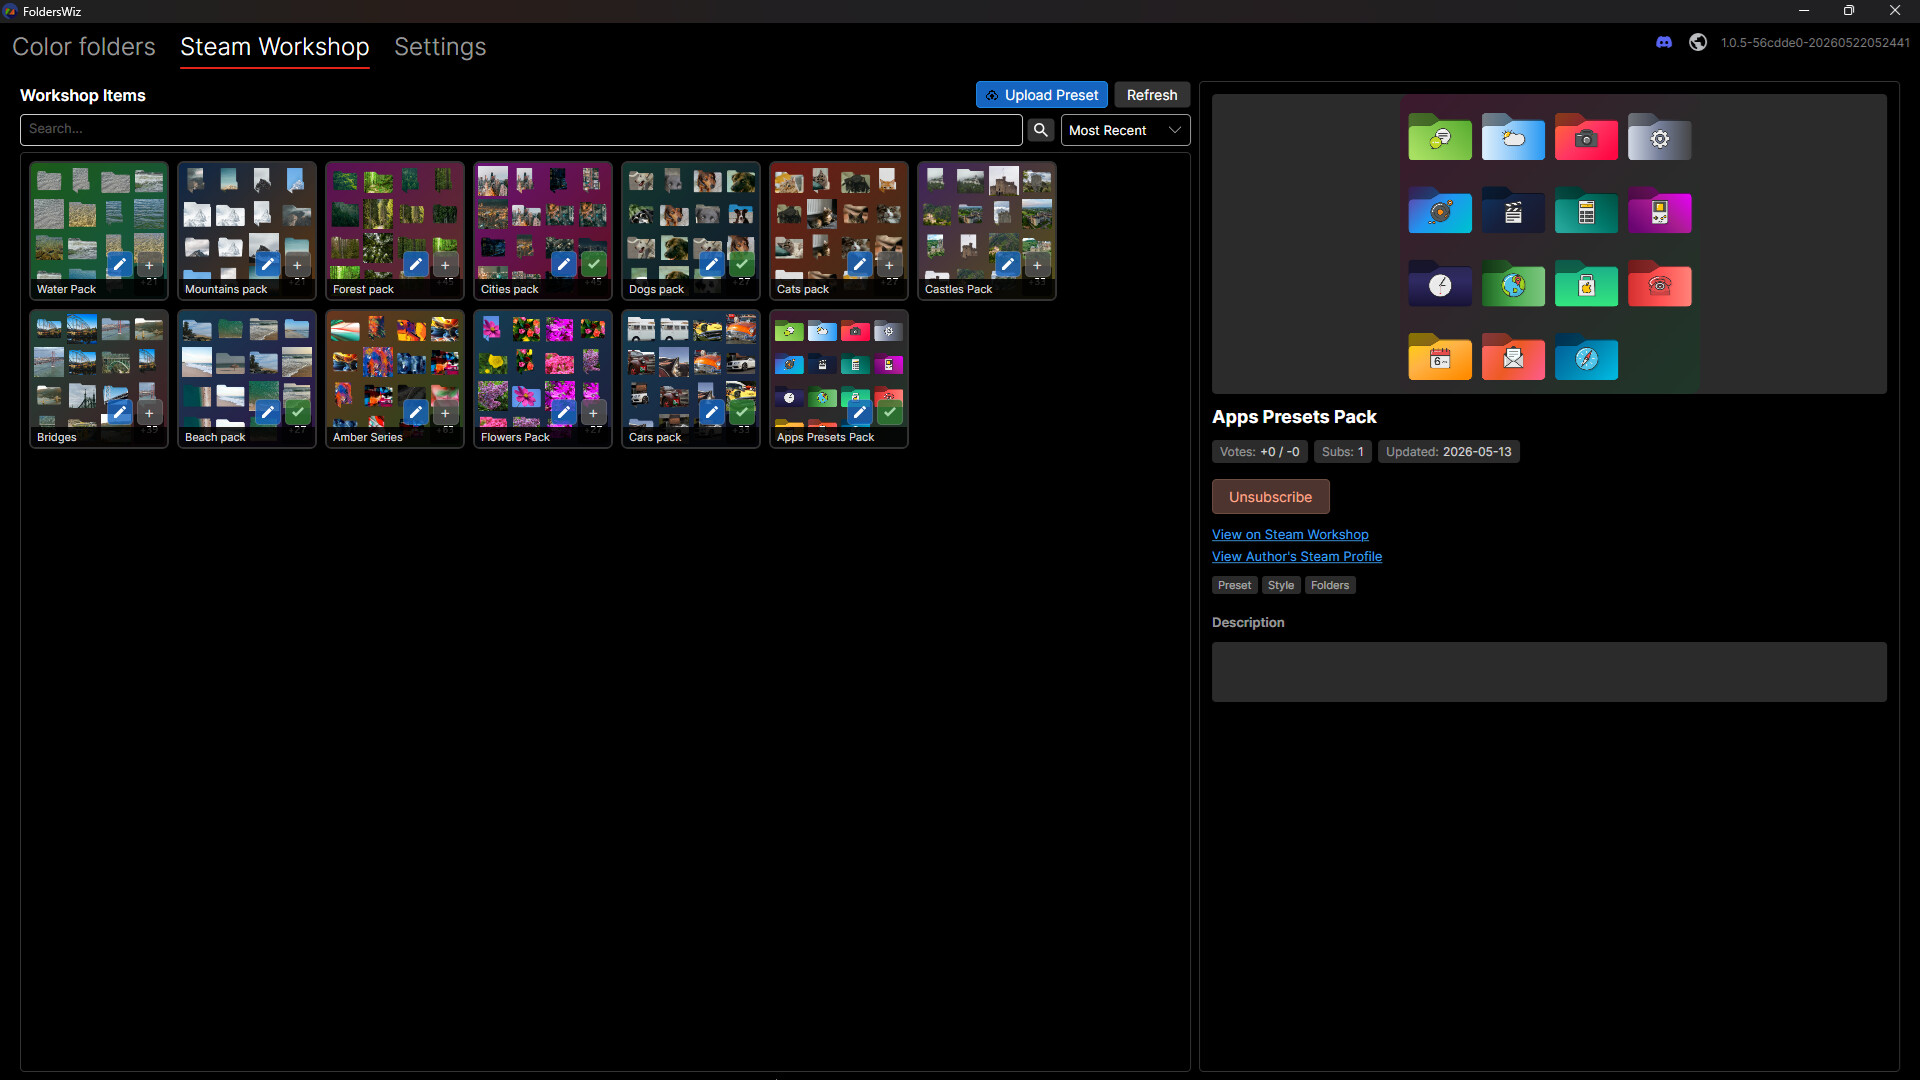
Task: Open View on Steam Workshop link
Action: (x=1290, y=535)
